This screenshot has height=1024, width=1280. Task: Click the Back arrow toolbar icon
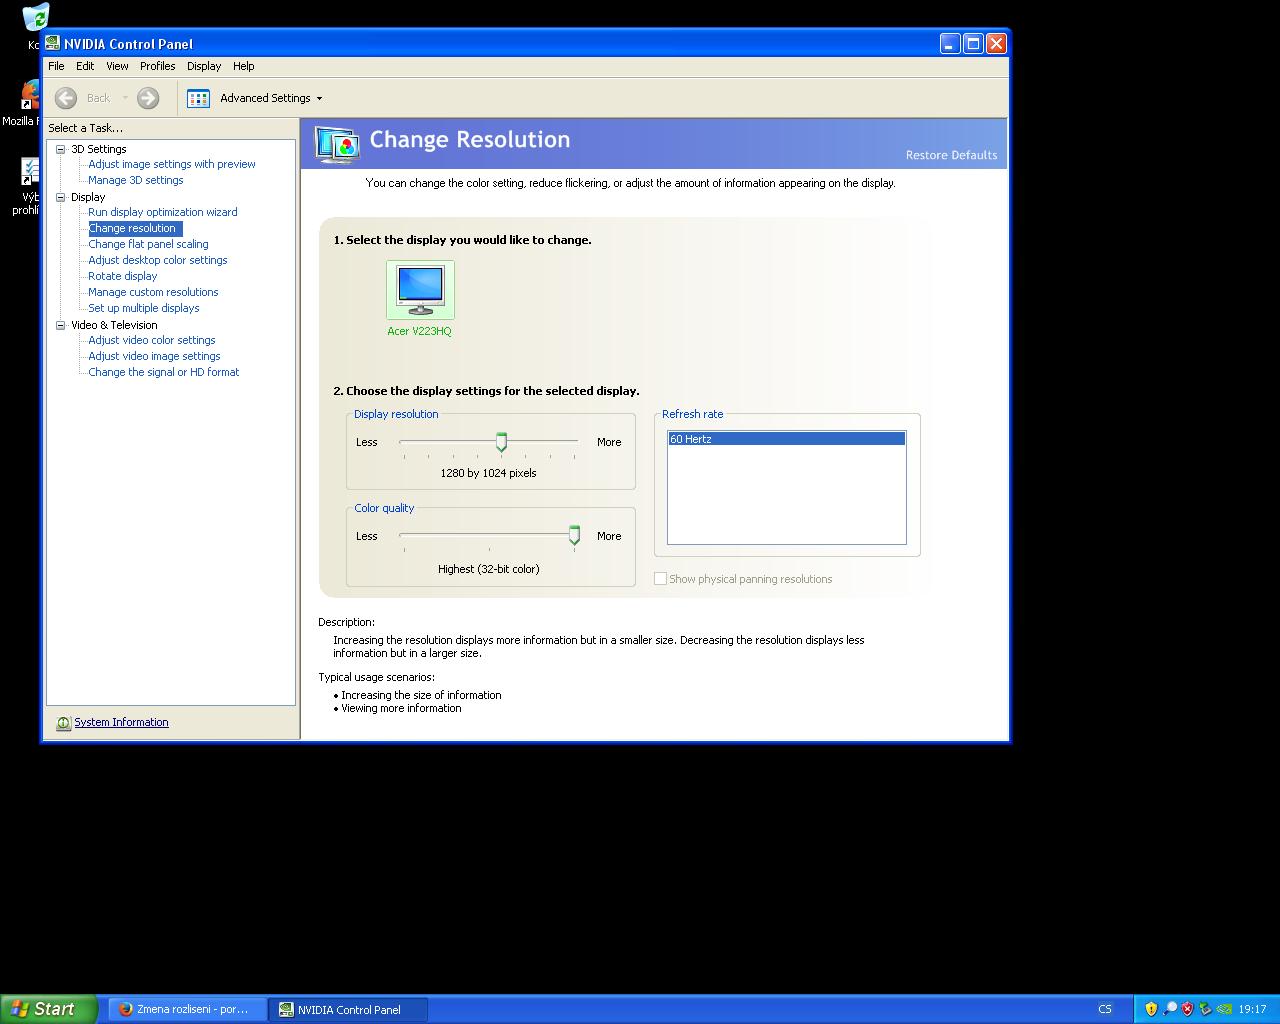tap(66, 98)
